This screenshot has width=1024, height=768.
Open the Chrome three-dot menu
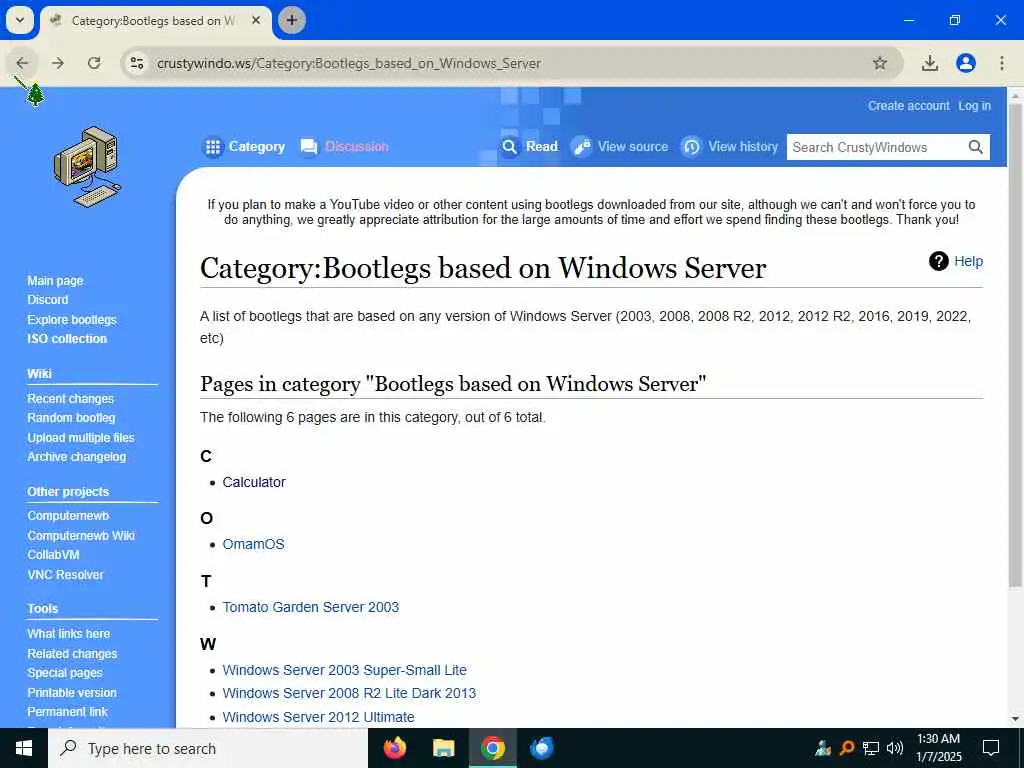1001,63
